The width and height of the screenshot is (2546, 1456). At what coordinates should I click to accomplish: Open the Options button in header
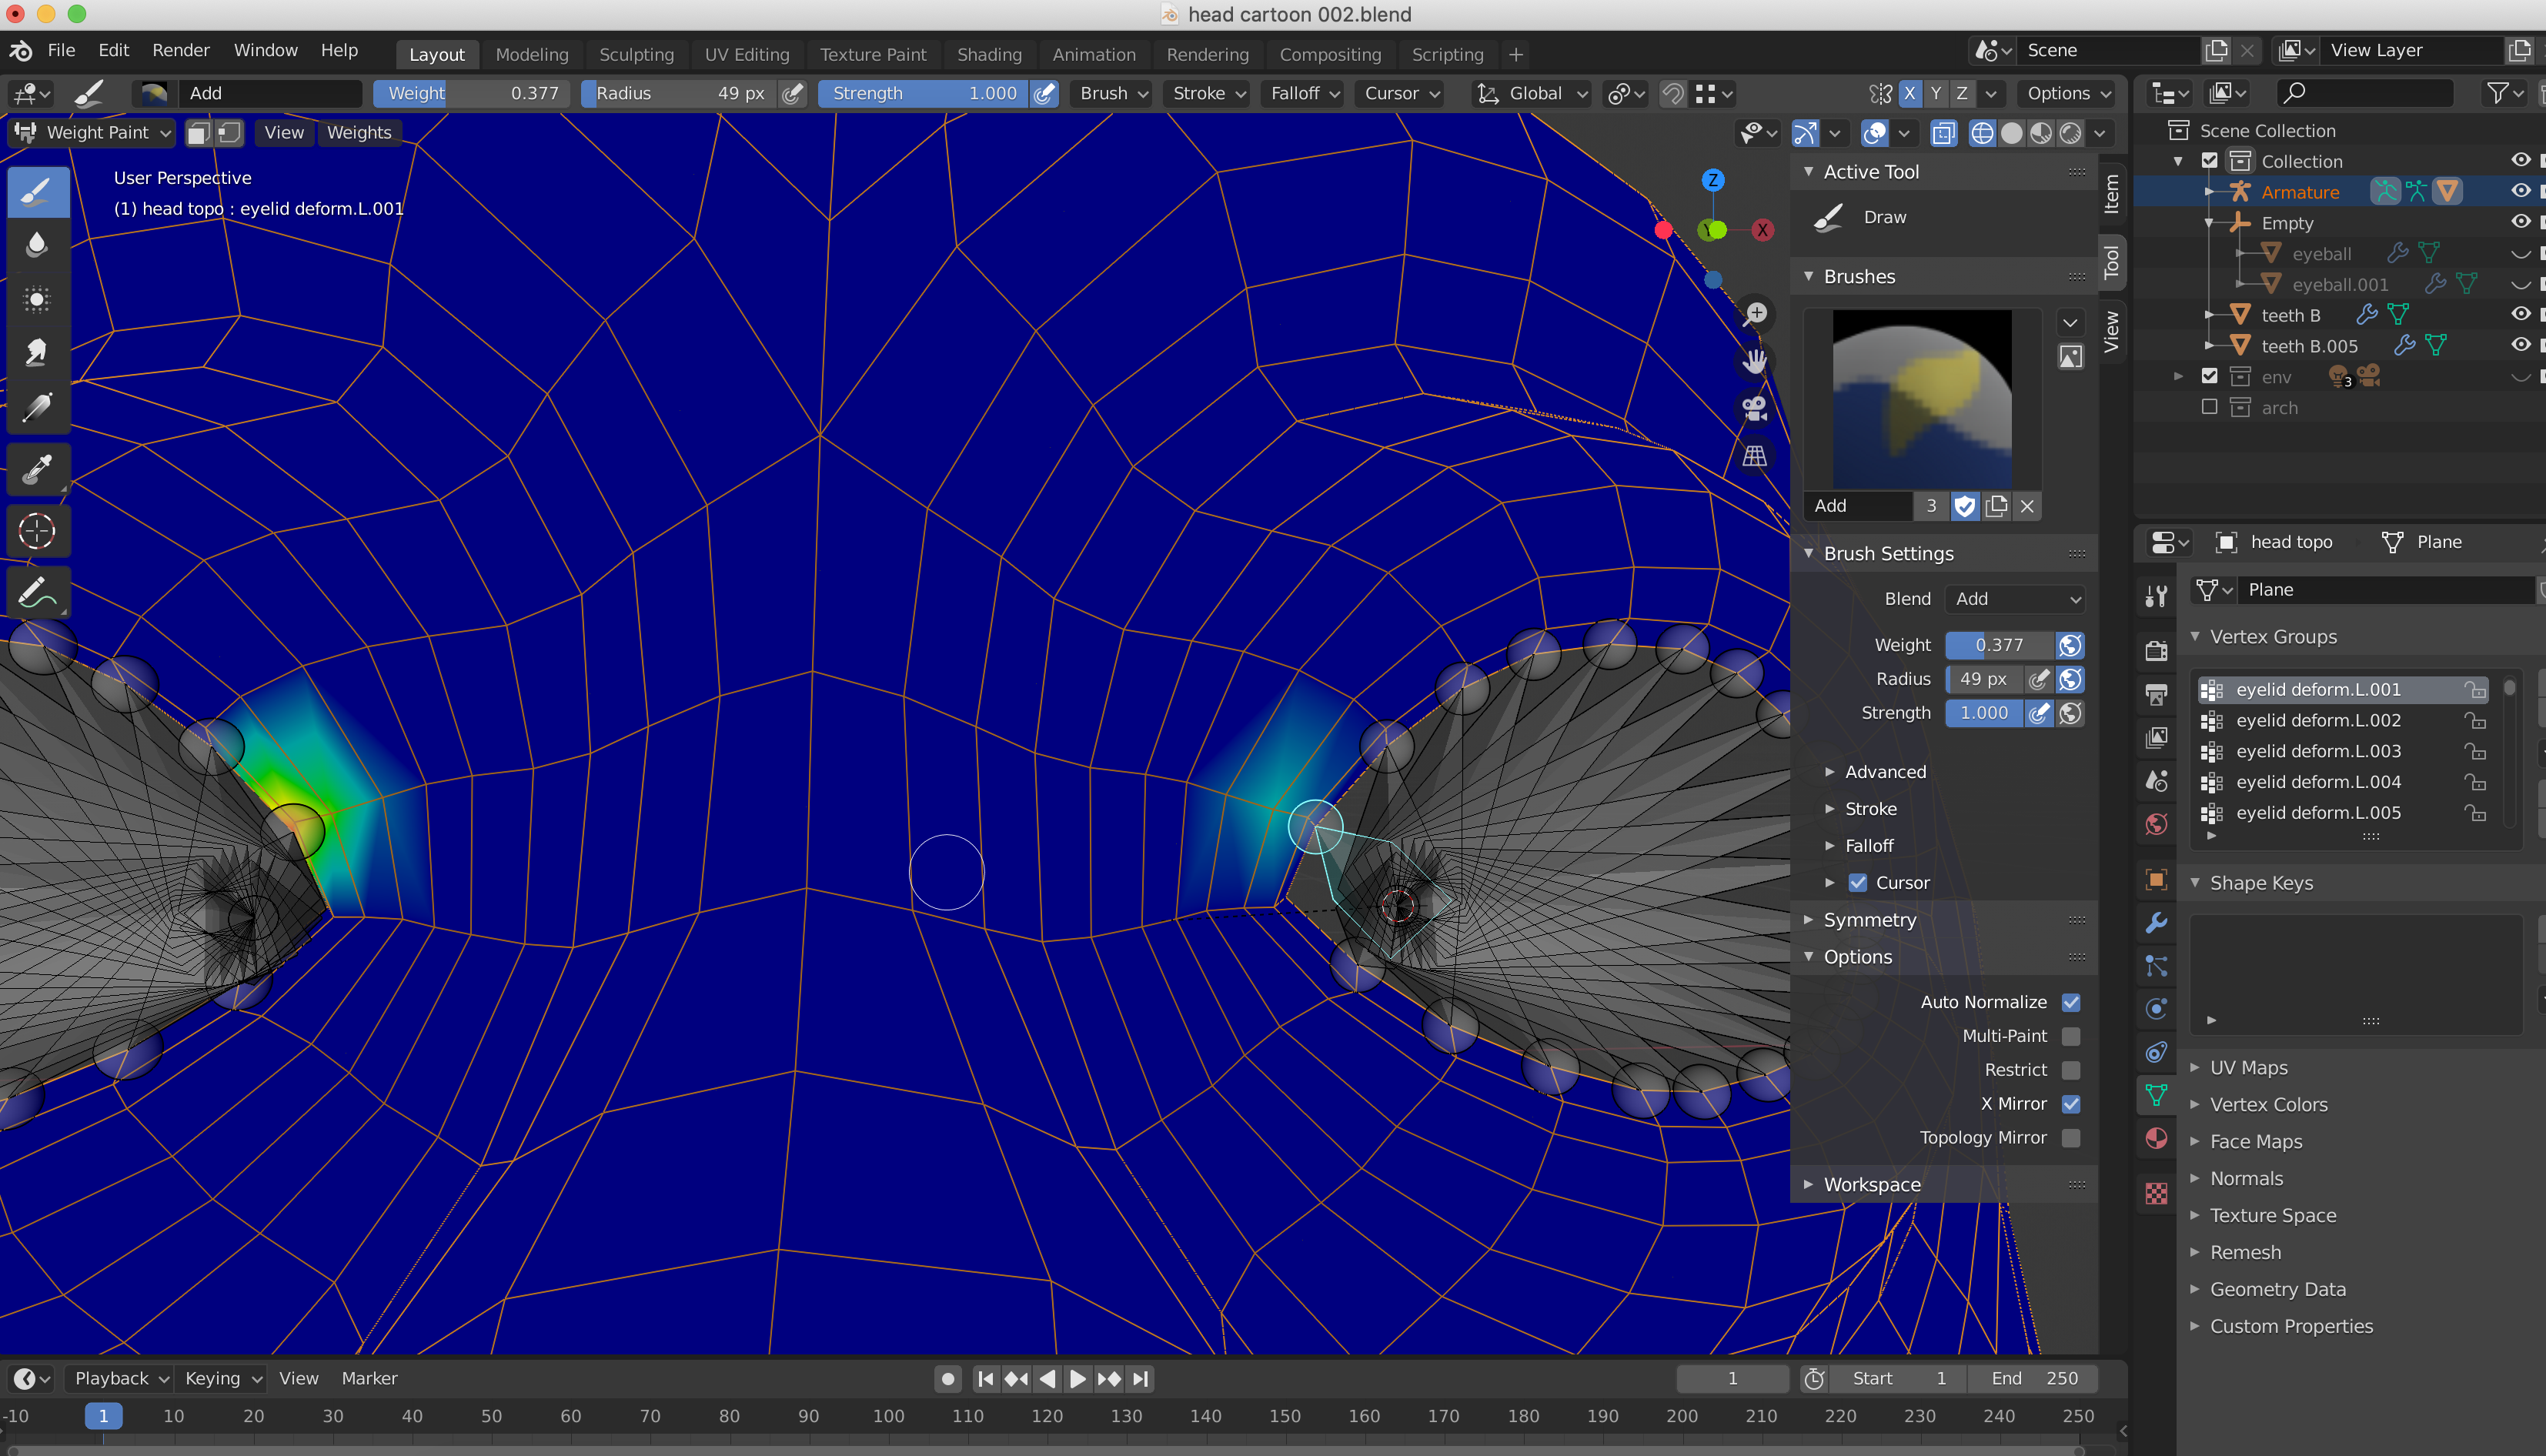click(2068, 93)
